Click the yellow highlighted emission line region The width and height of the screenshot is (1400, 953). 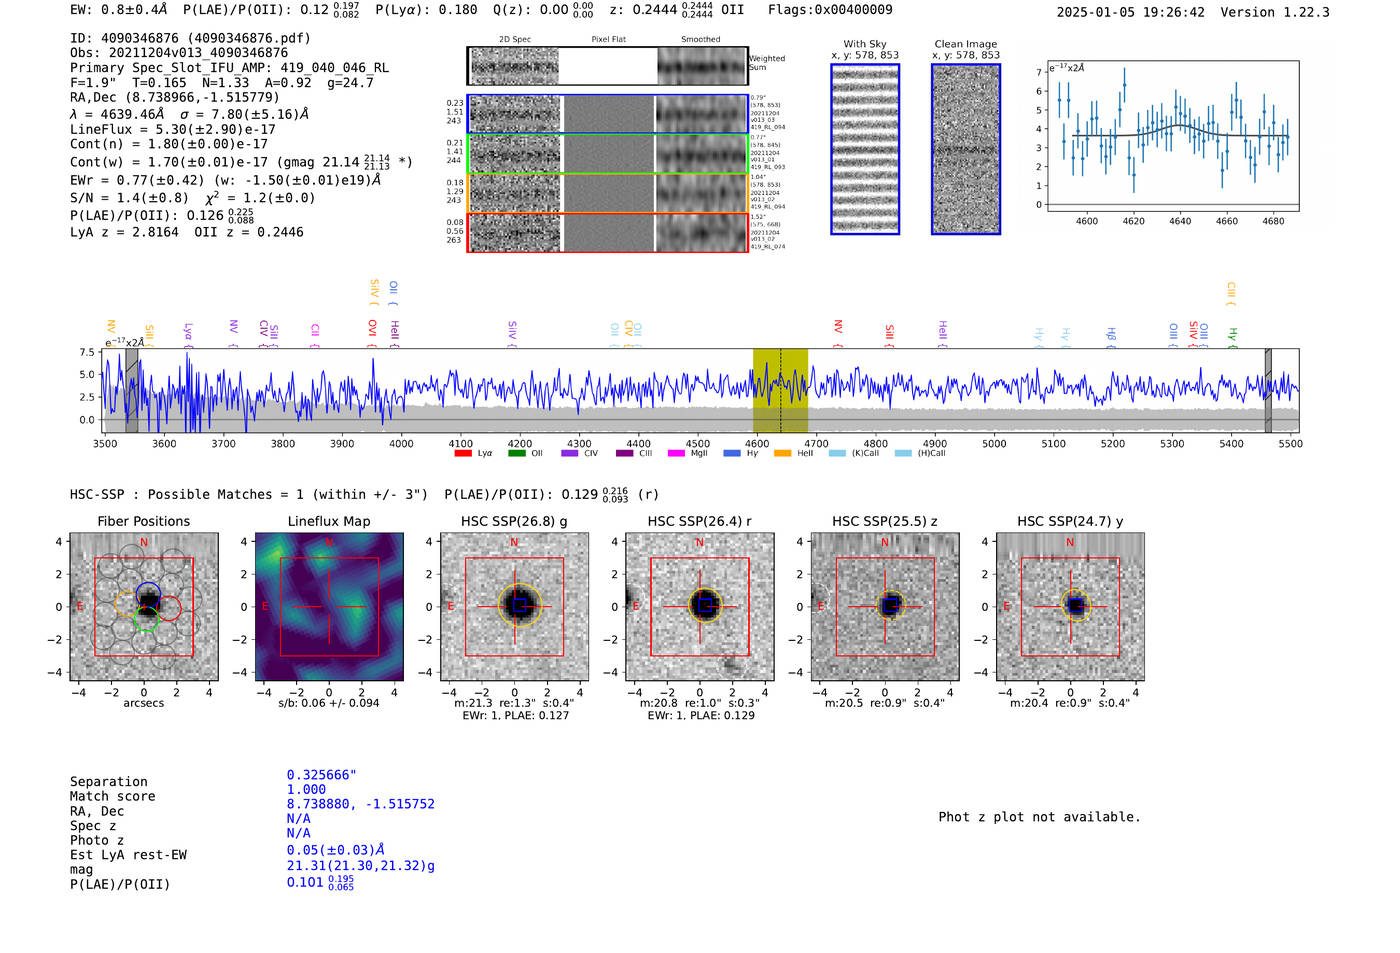click(x=780, y=390)
